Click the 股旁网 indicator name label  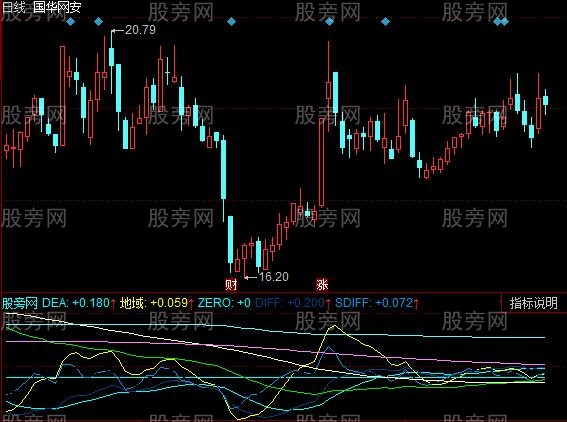pos(20,303)
